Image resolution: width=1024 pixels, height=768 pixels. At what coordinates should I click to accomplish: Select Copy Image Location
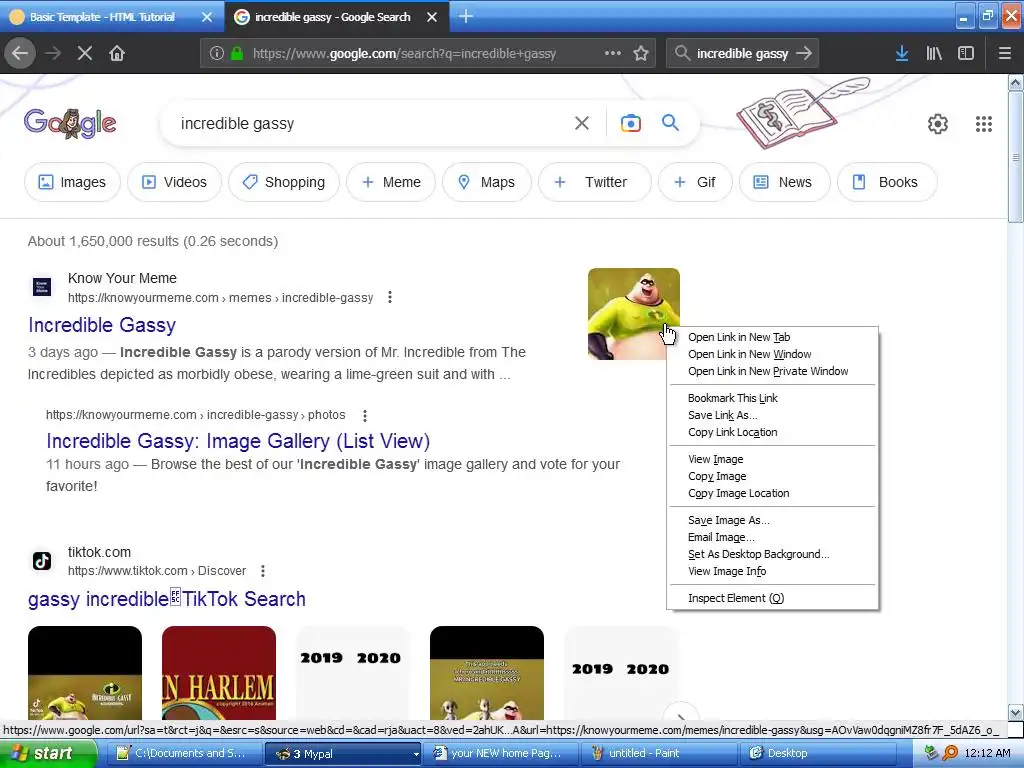point(772,493)
